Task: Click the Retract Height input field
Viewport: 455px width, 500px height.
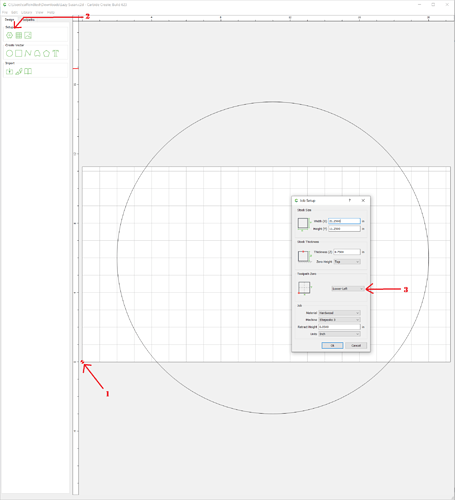Action: coord(339,327)
